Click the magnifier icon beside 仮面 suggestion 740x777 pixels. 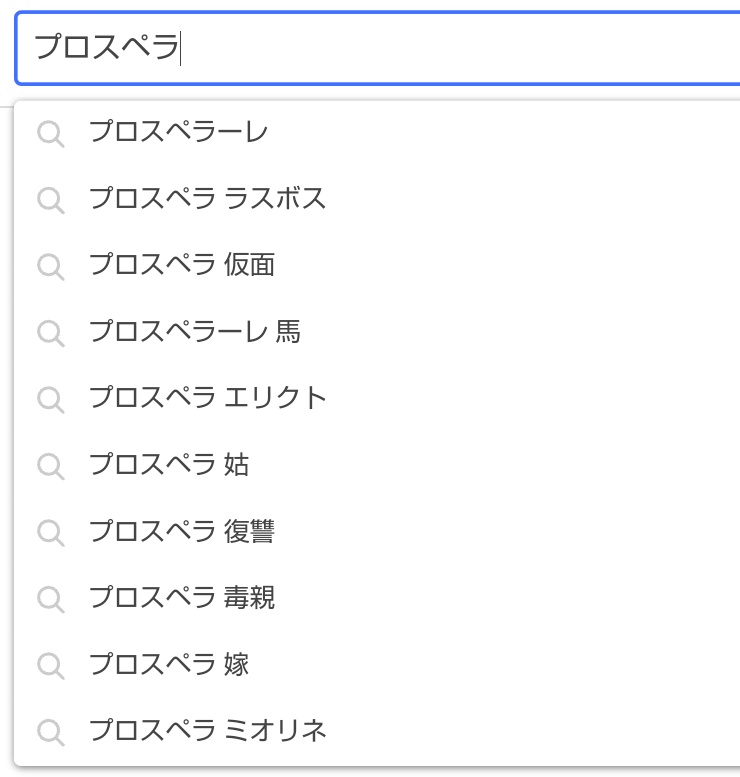pos(51,267)
